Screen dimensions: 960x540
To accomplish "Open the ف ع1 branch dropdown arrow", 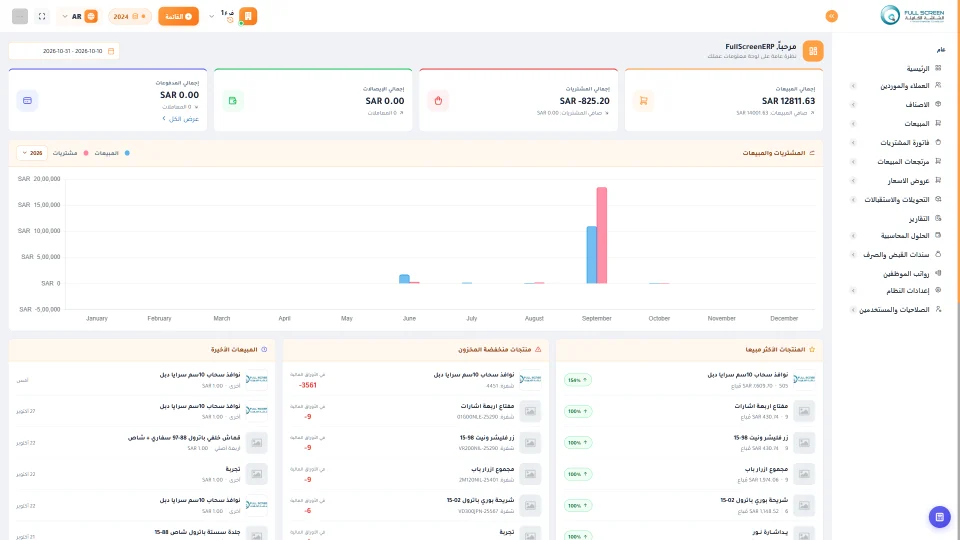I will coord(212,17).
